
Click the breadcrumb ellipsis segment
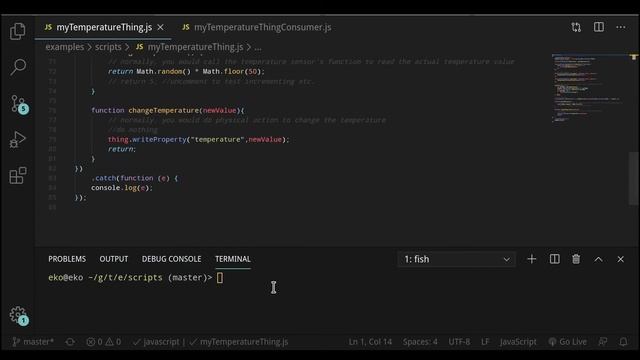point(258,48)
